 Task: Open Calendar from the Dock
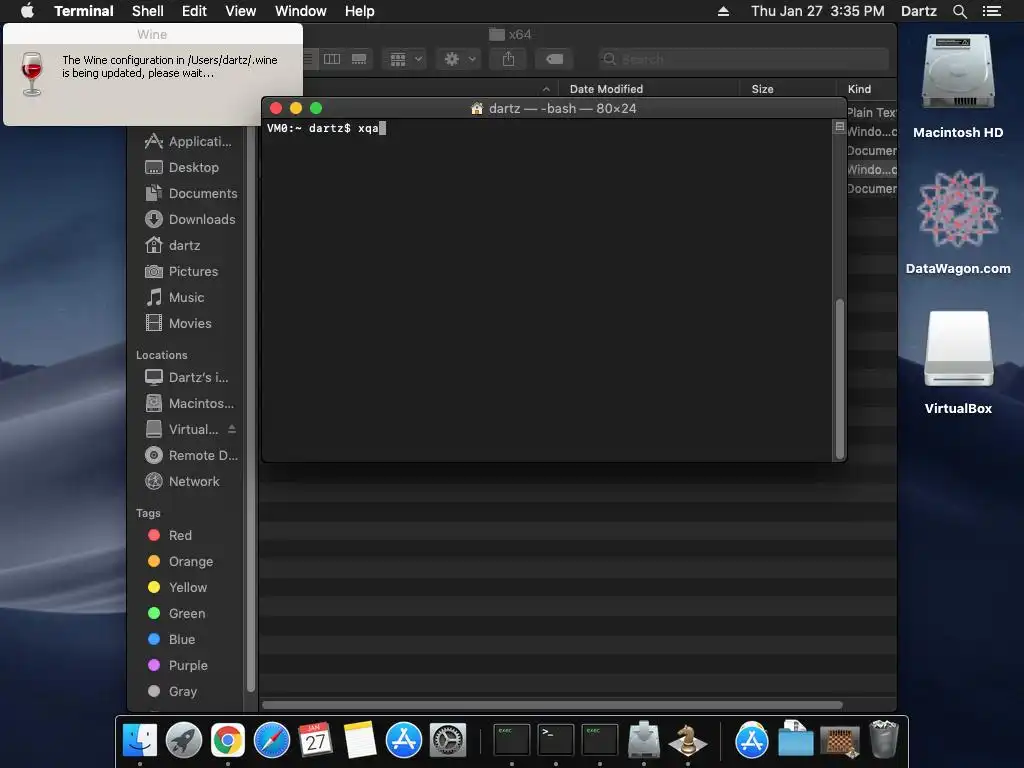(x=315, y=741)
